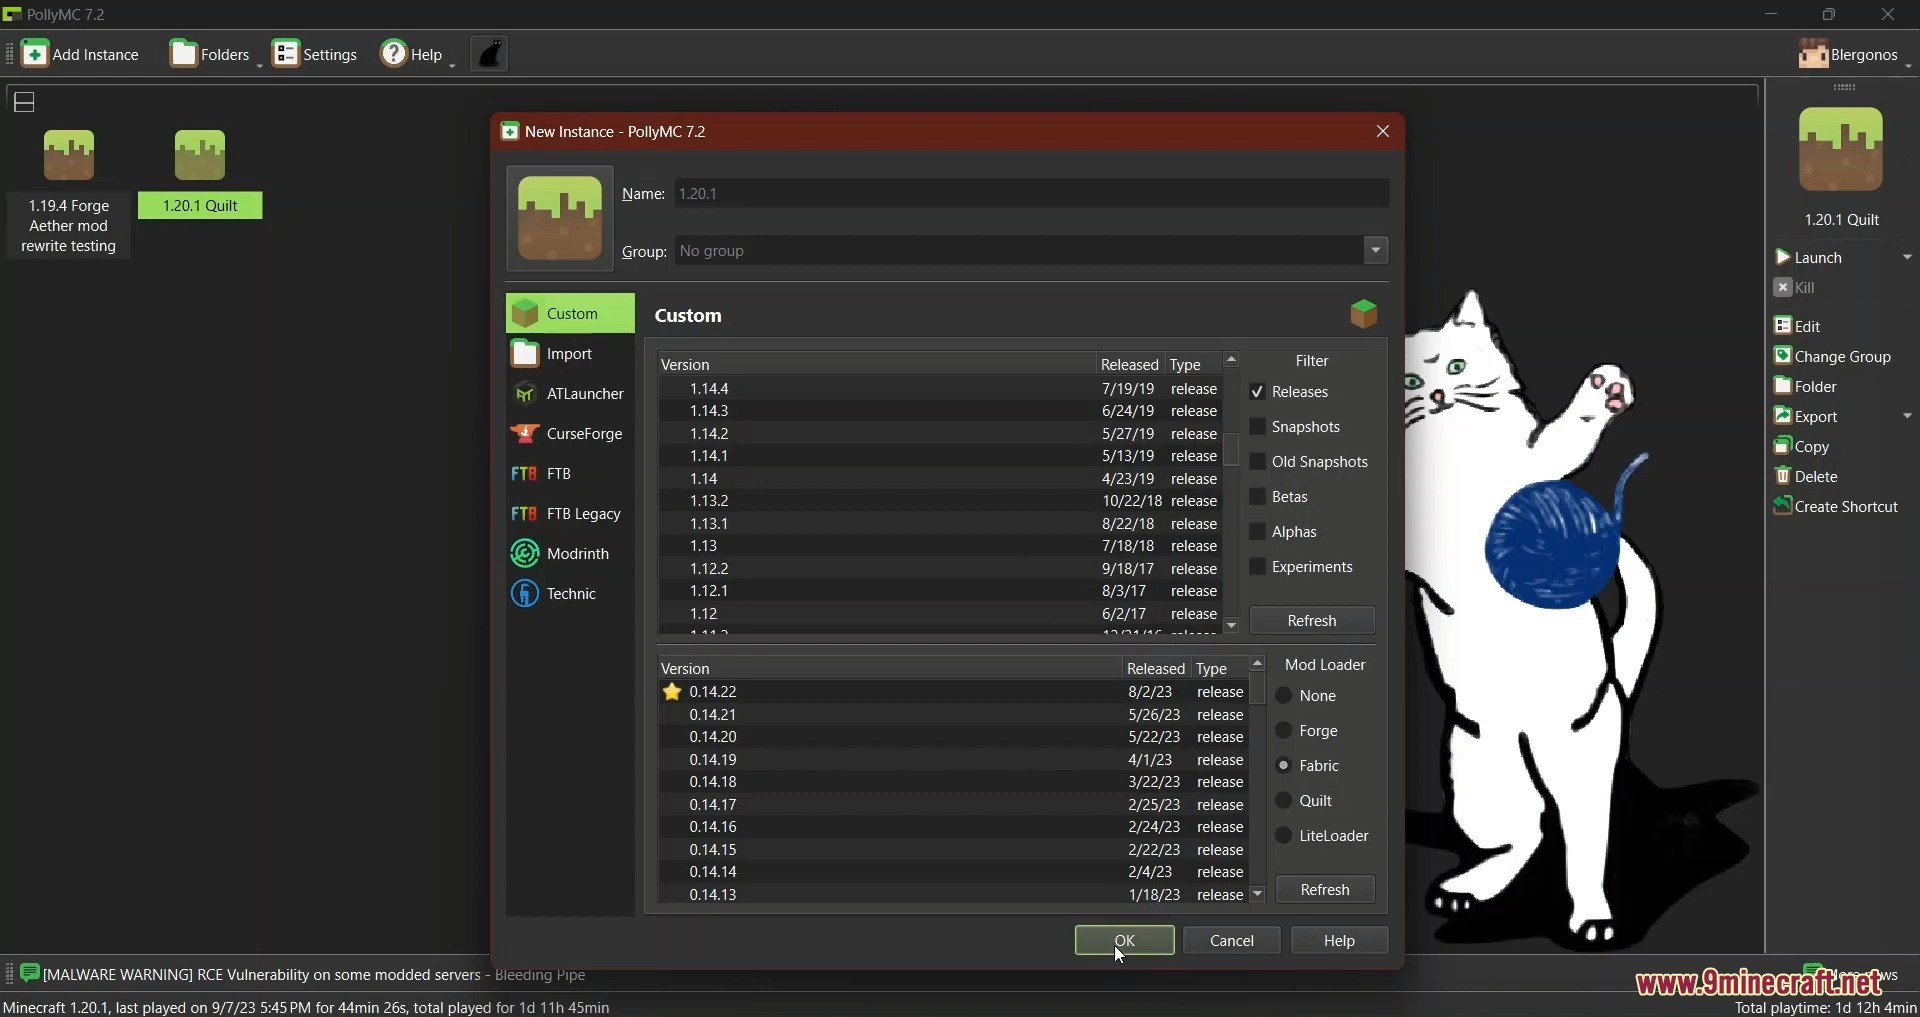Select the Import source tab
This screenshot has width=1920, height=1017.
[570, 355]
